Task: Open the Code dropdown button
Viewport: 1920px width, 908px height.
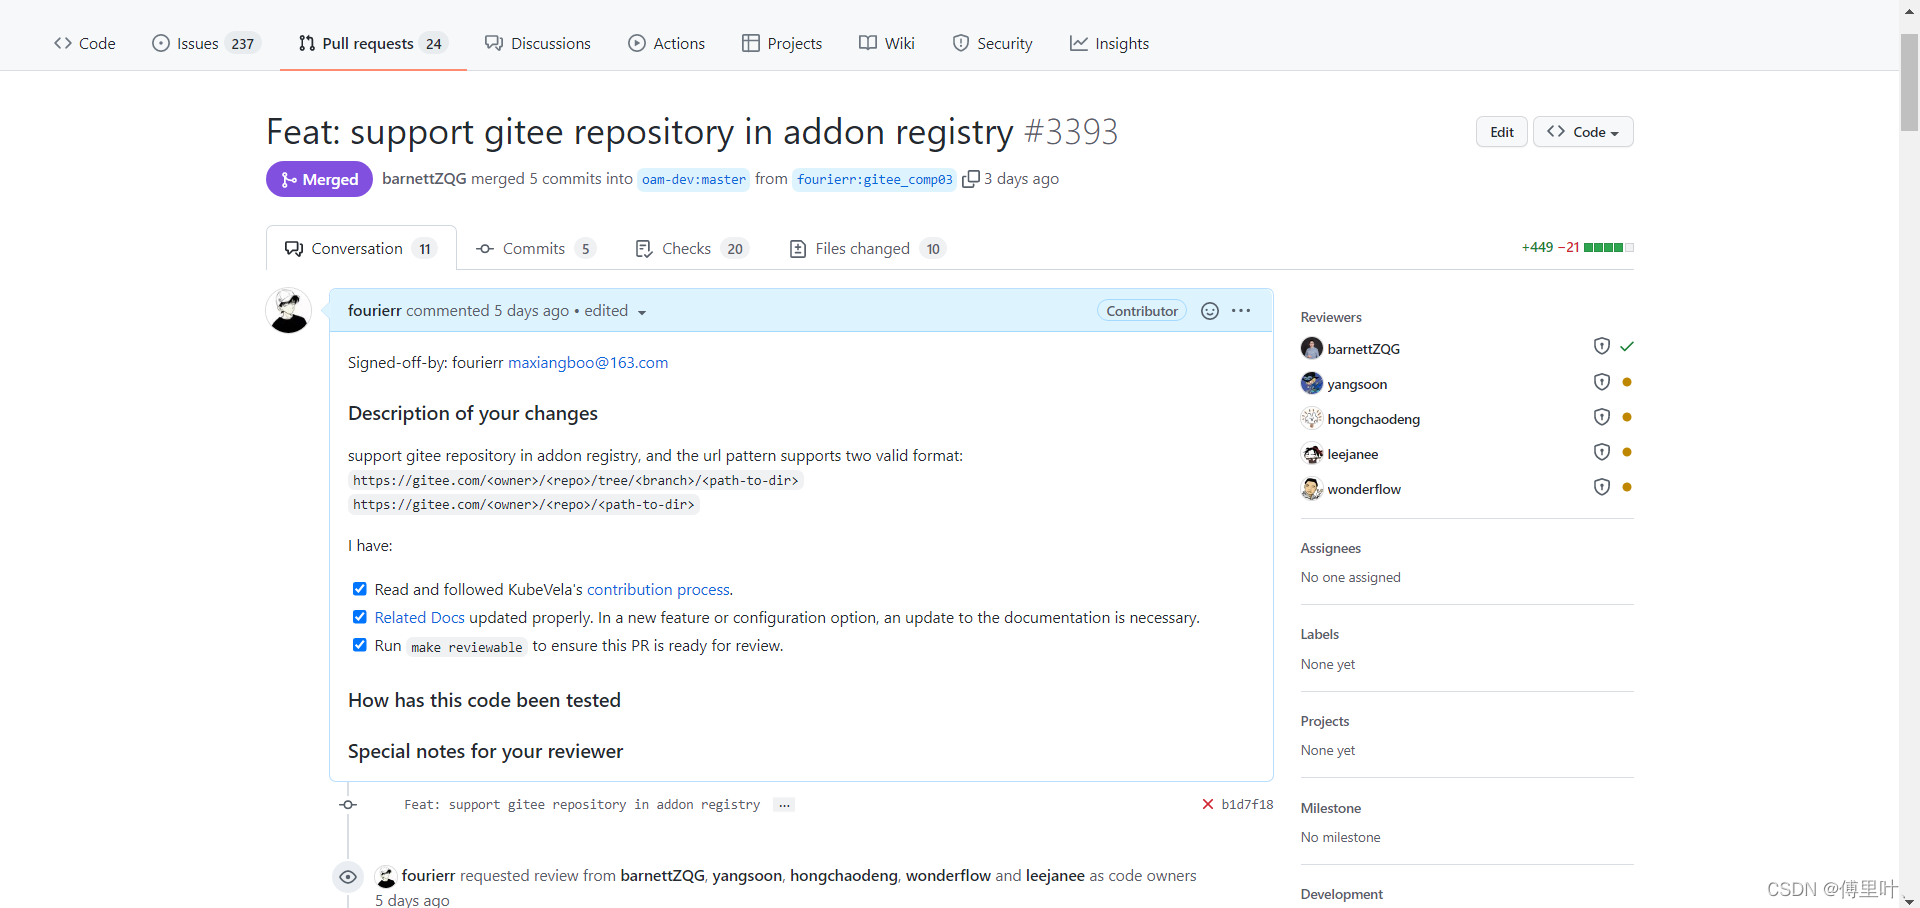Action: 1583,132
